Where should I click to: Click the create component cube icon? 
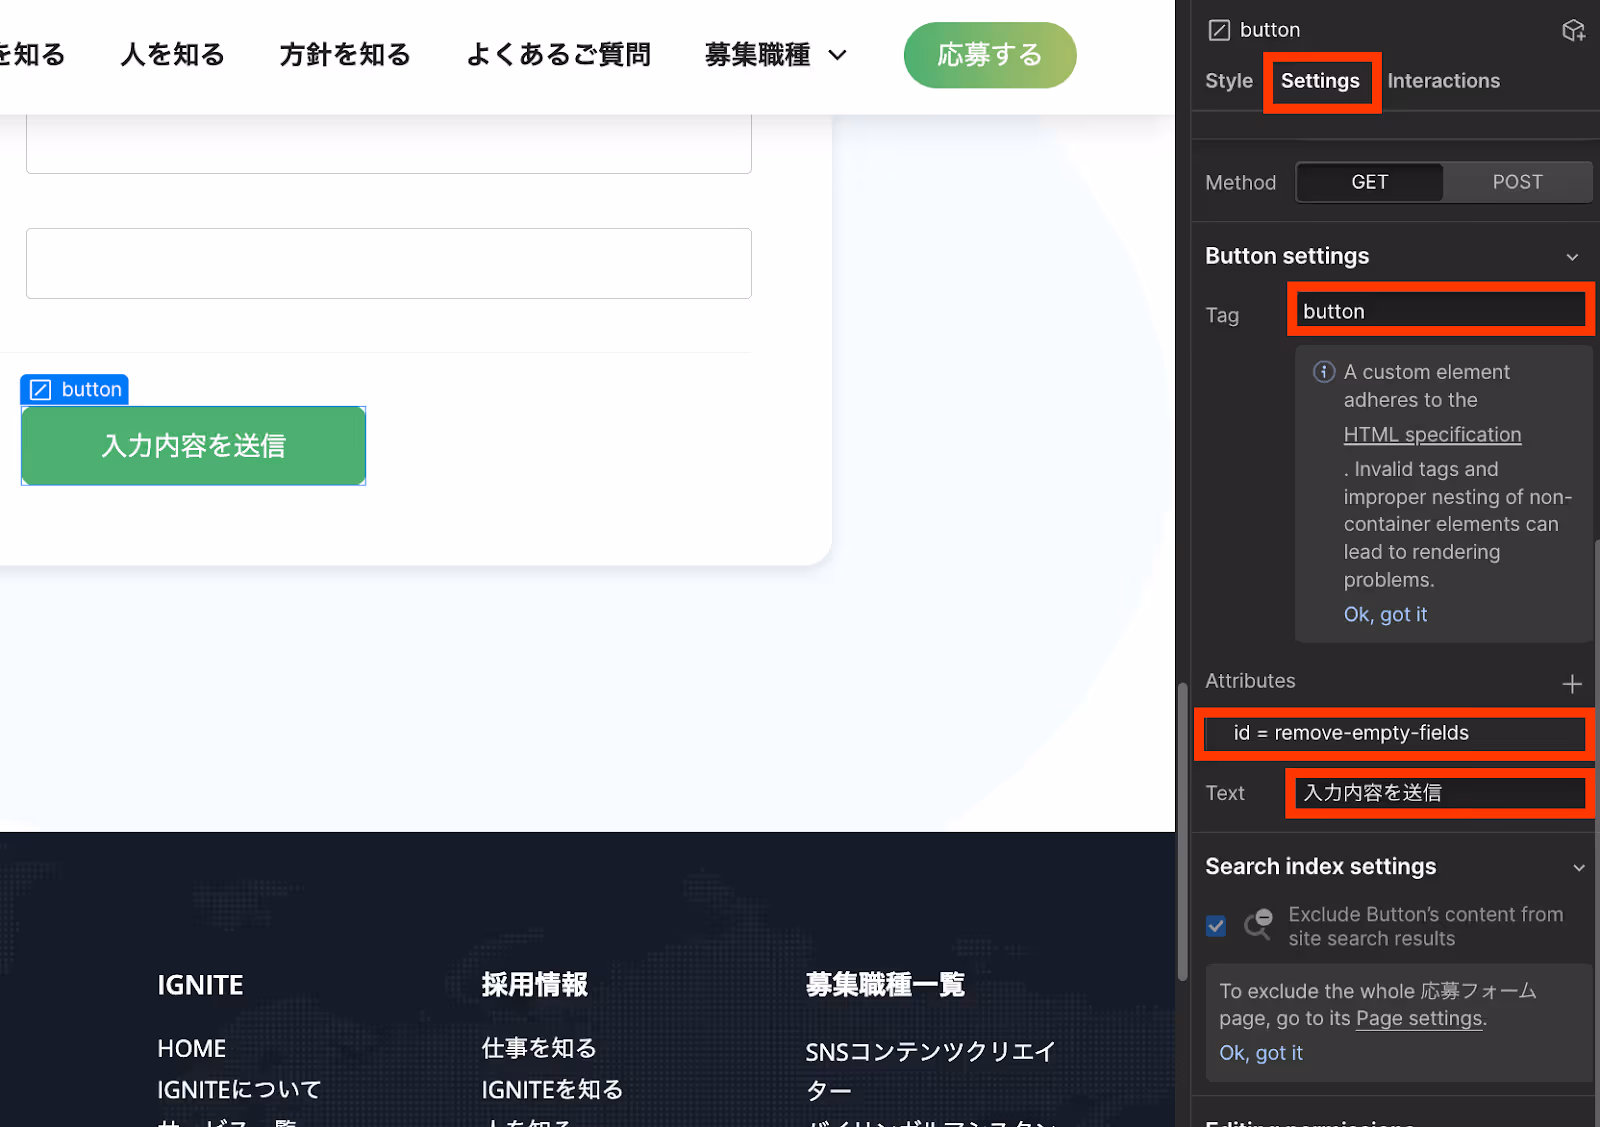pos(1573,30)
